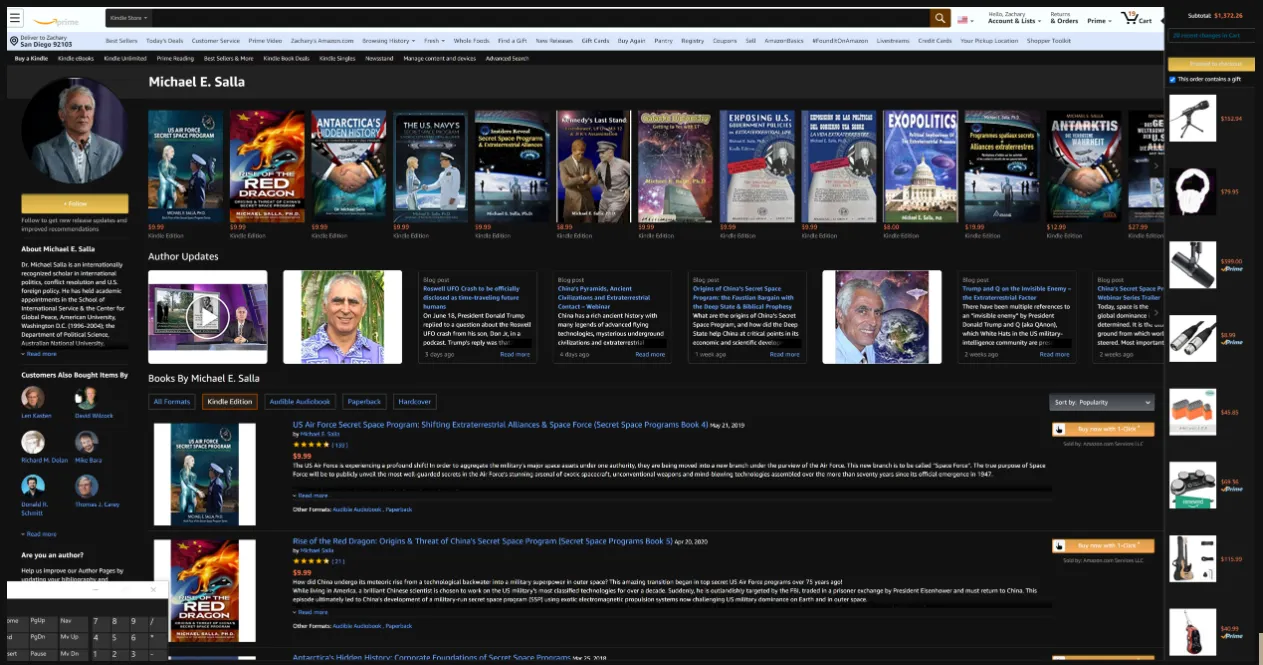Play the Author Updates video

208,317
